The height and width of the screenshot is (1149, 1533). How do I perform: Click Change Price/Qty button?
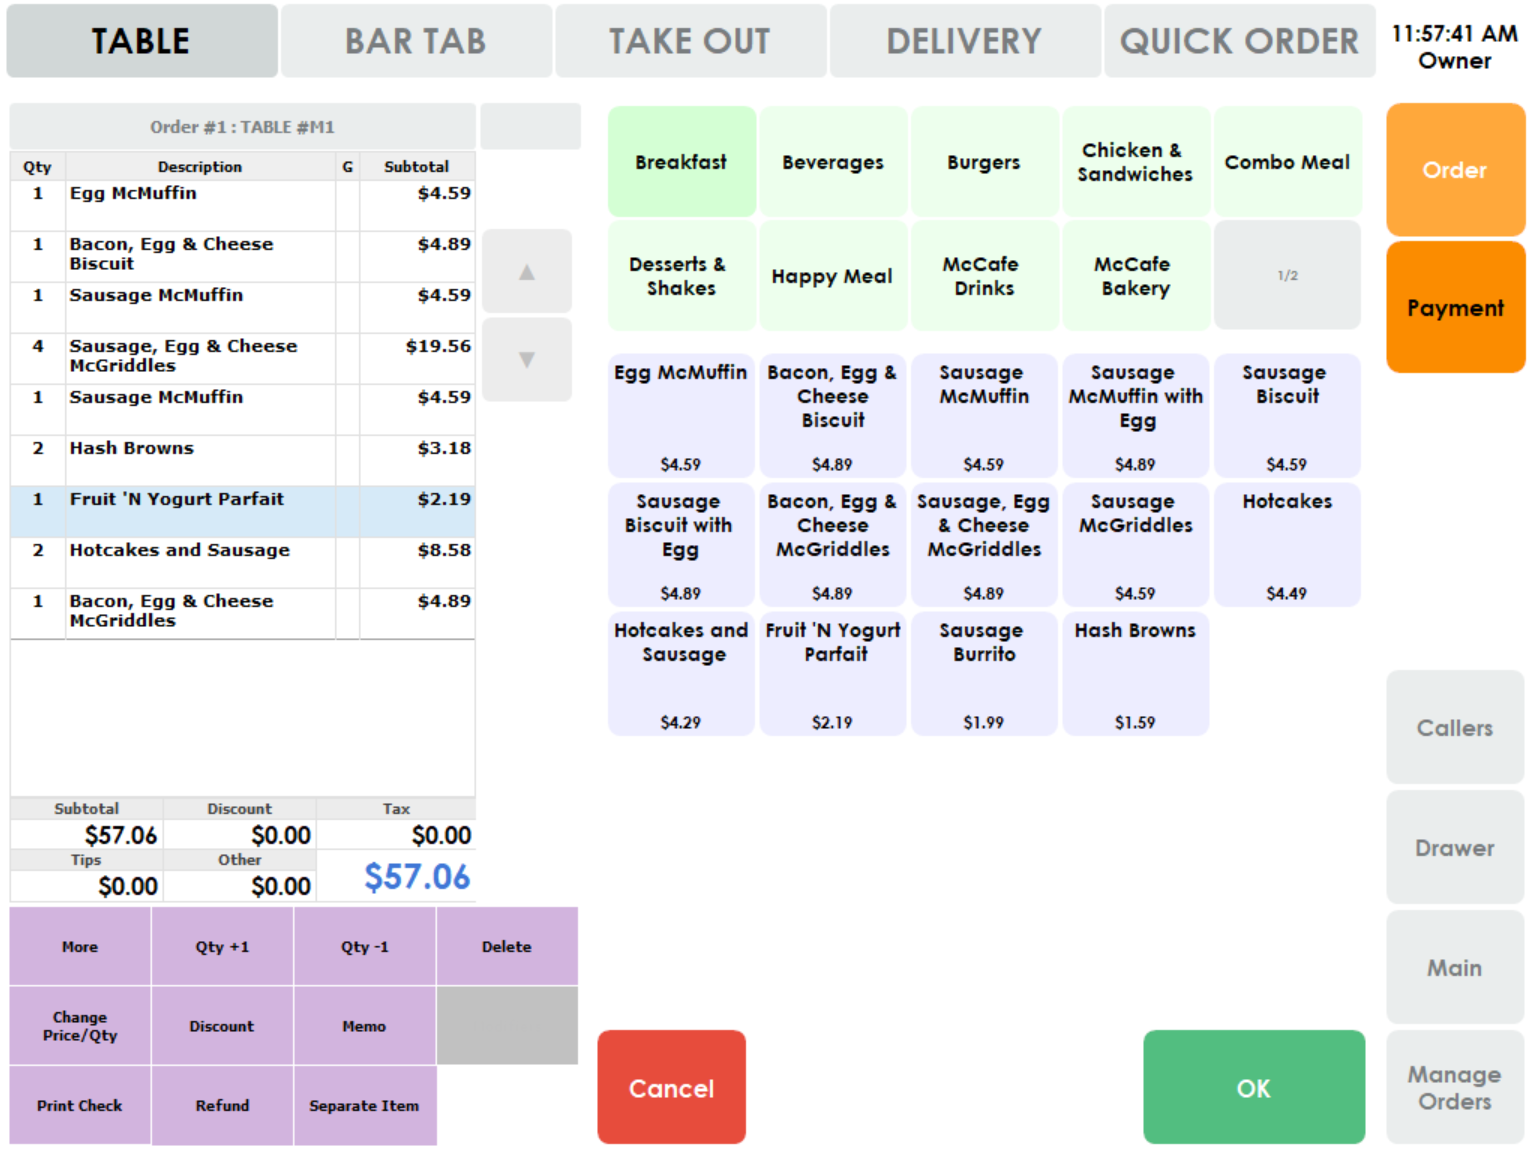[80, 1026]
